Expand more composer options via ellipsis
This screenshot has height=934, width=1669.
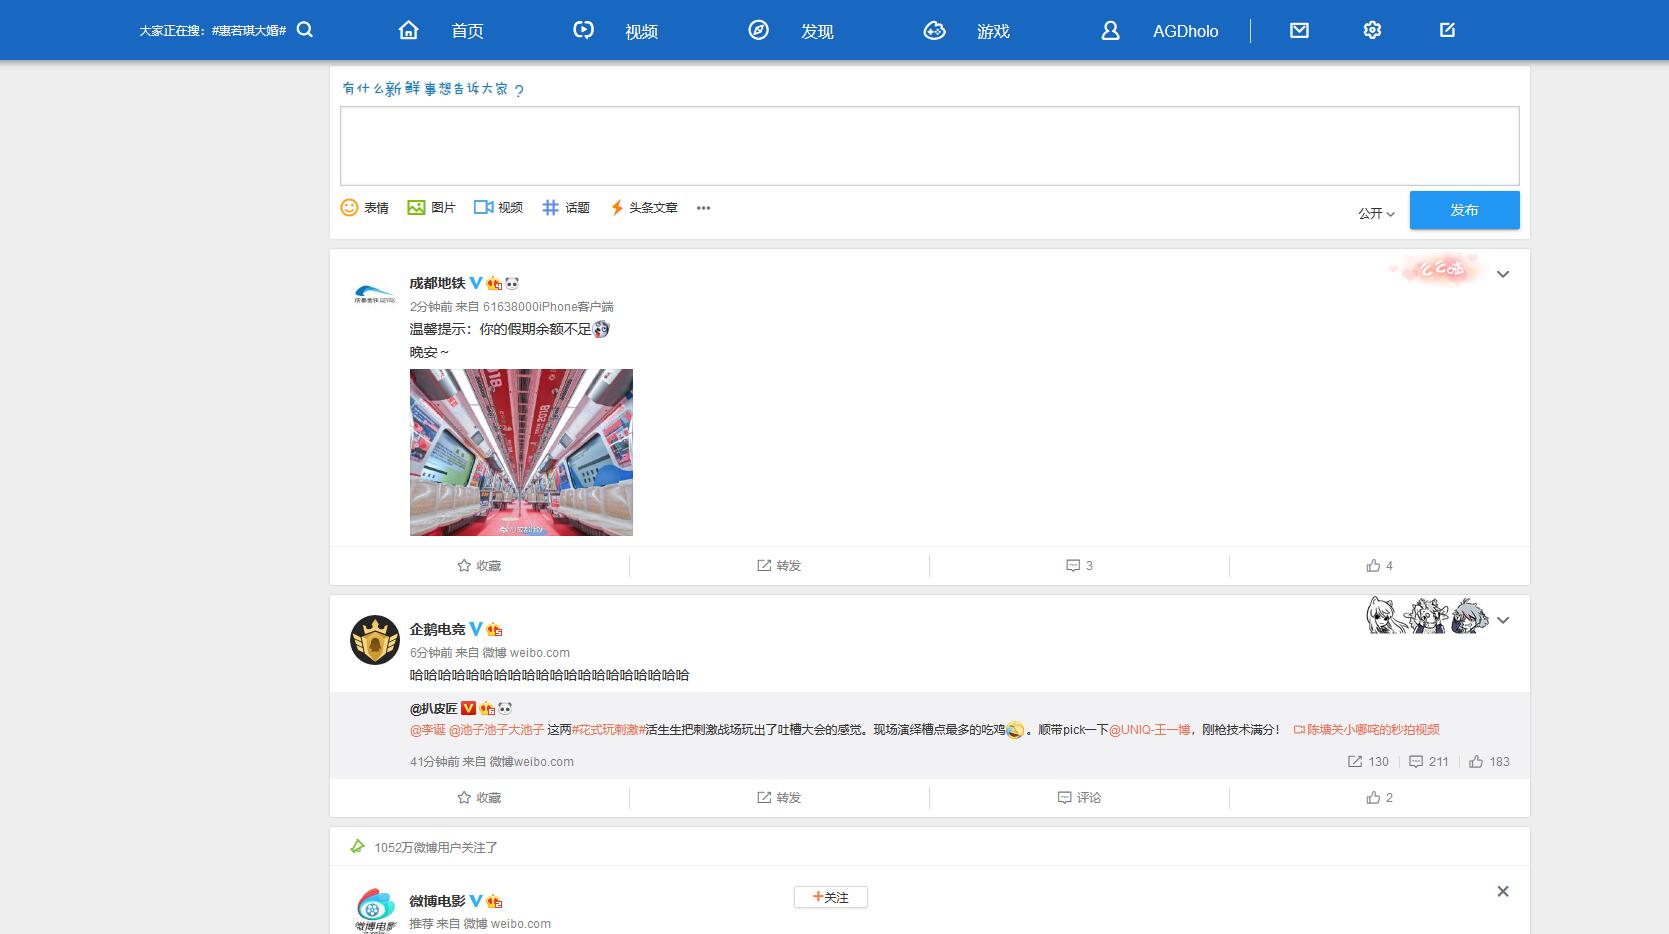pos(703,208)
